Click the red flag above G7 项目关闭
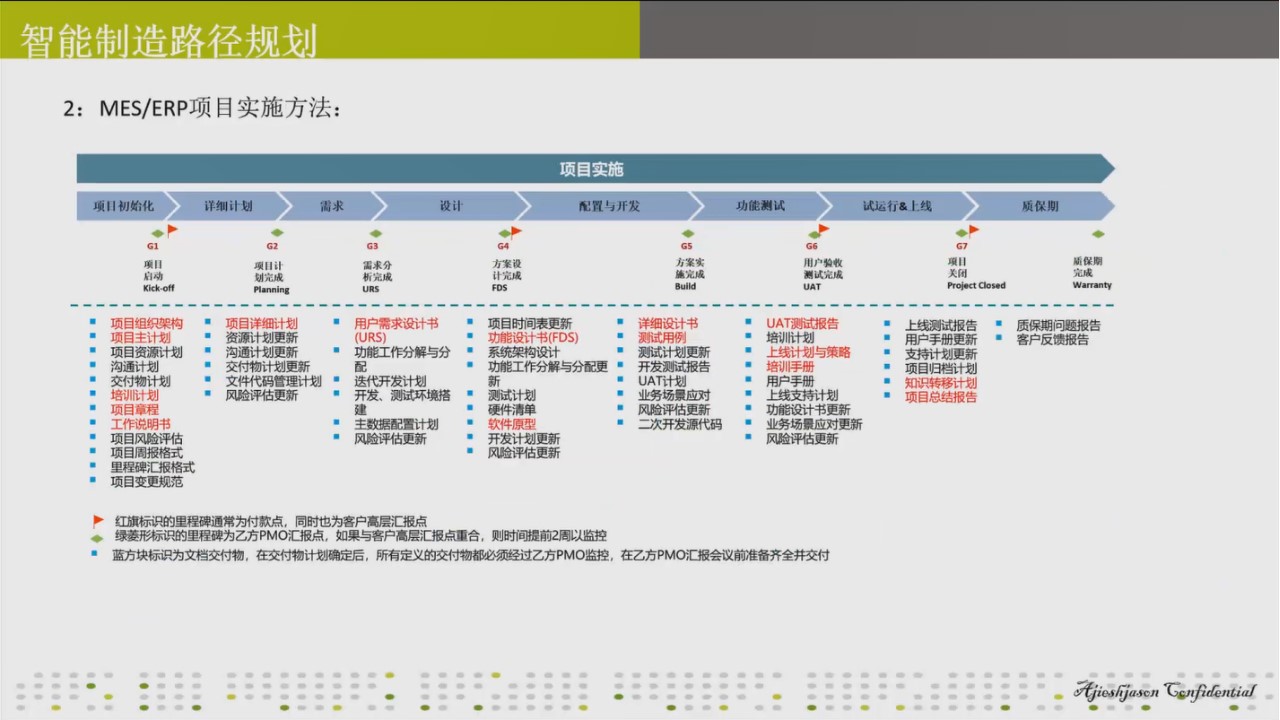This screenshot has height=720, width=1280. [973, 230]
